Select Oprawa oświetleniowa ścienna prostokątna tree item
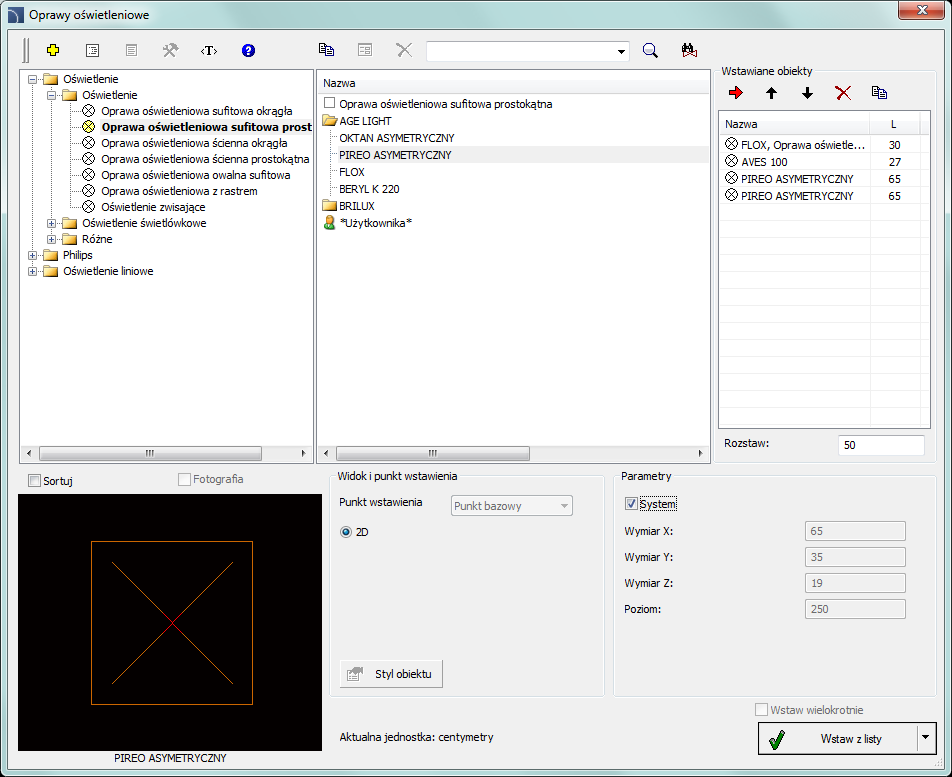Viewport: 952px width, 777px height. pyautogui.click(x=205, y=159)
